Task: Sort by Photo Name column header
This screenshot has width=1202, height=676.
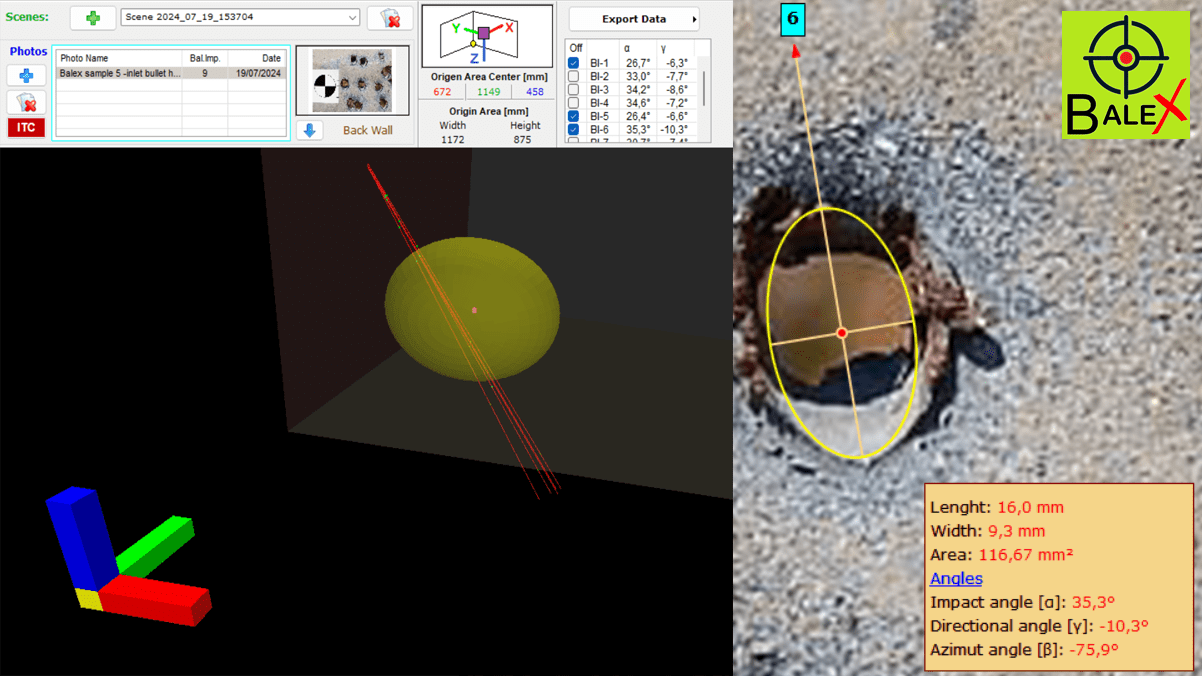Action: click(x=118, y=58)
